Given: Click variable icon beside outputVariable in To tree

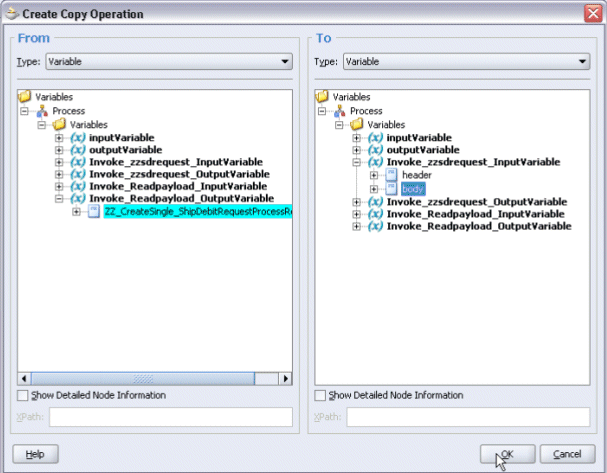Looking at the screenshot, I should (x=375, y=150).
